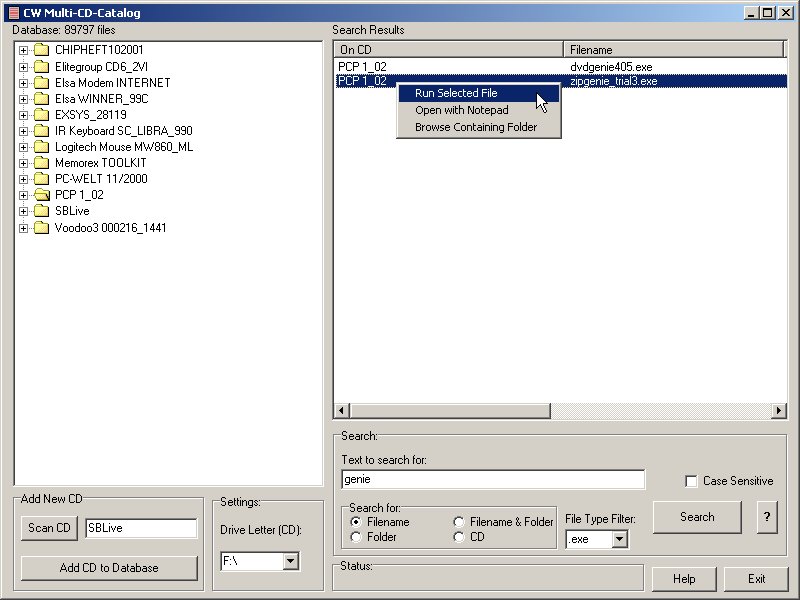
Task: Select the Voodoo3 000216_1441 tree label
Action: click(110, 228)
